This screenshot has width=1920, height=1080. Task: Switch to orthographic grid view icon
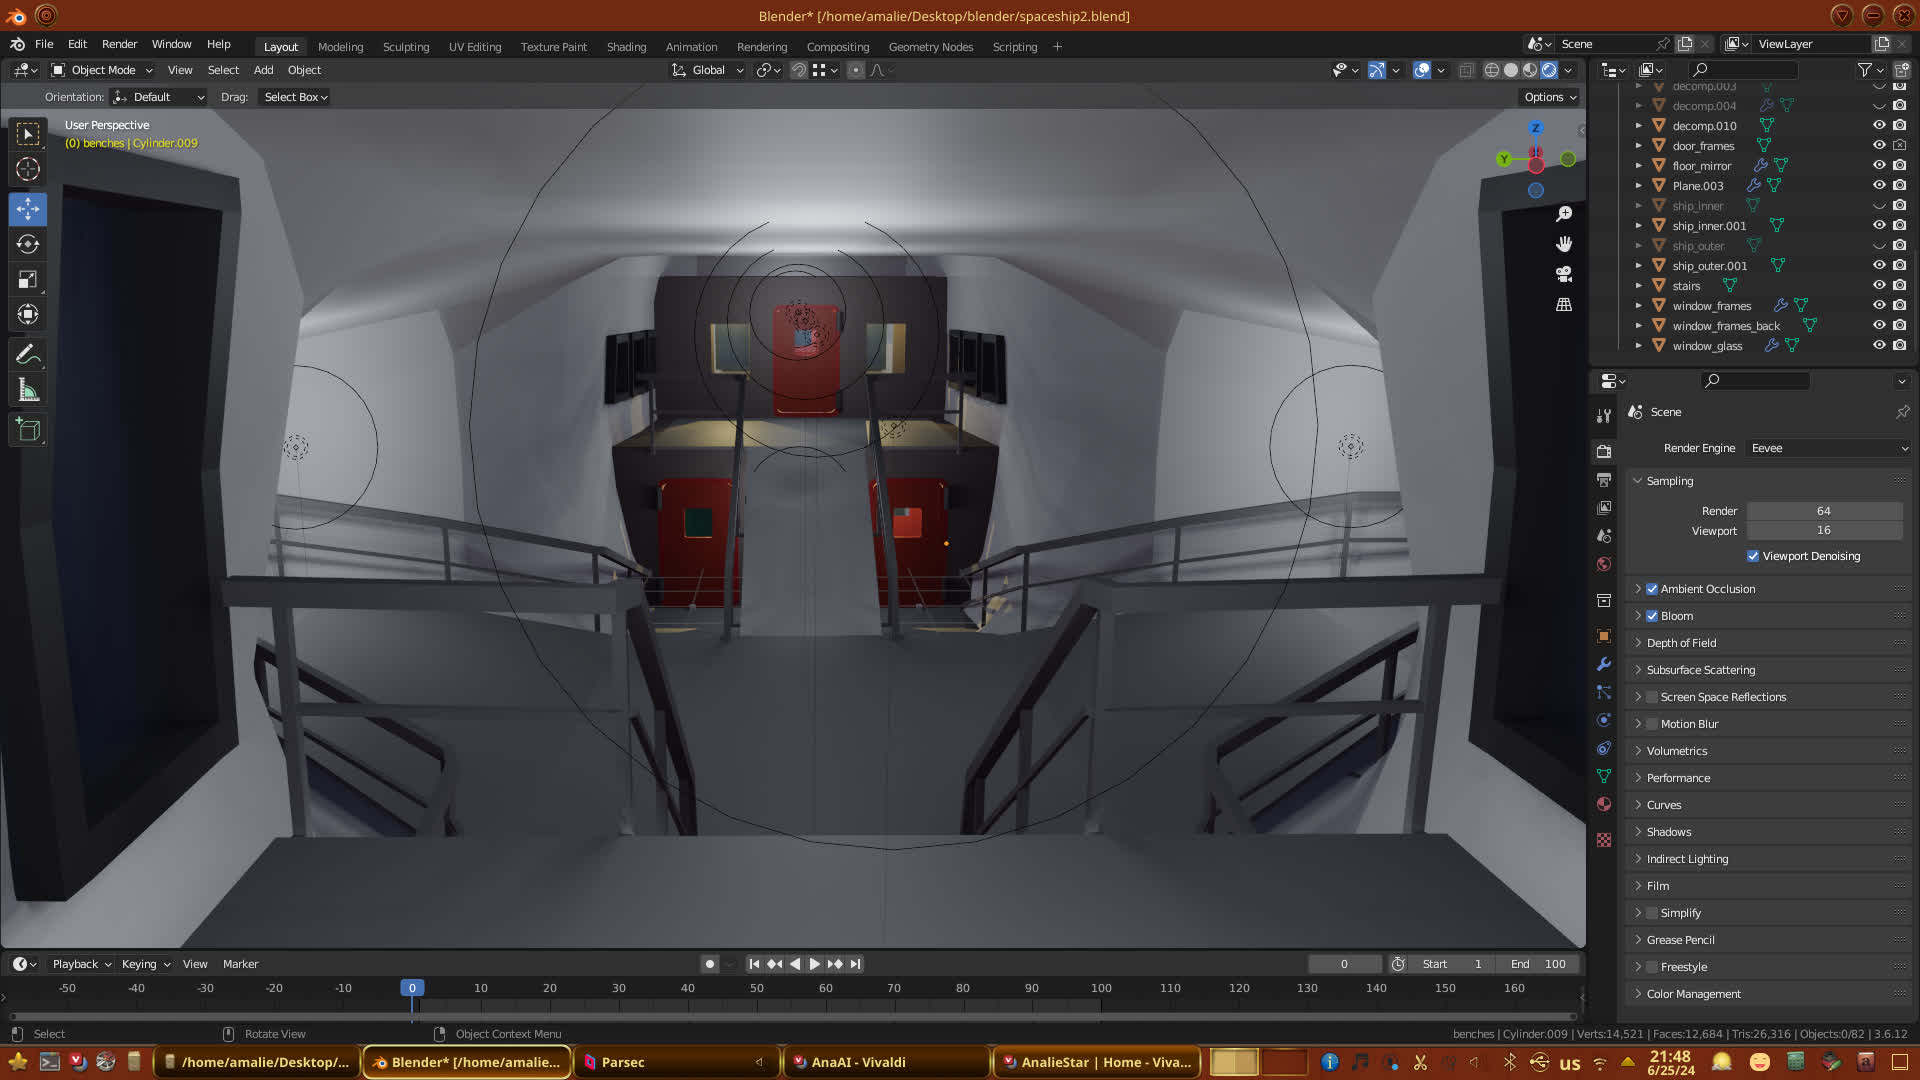(1564, 304)
